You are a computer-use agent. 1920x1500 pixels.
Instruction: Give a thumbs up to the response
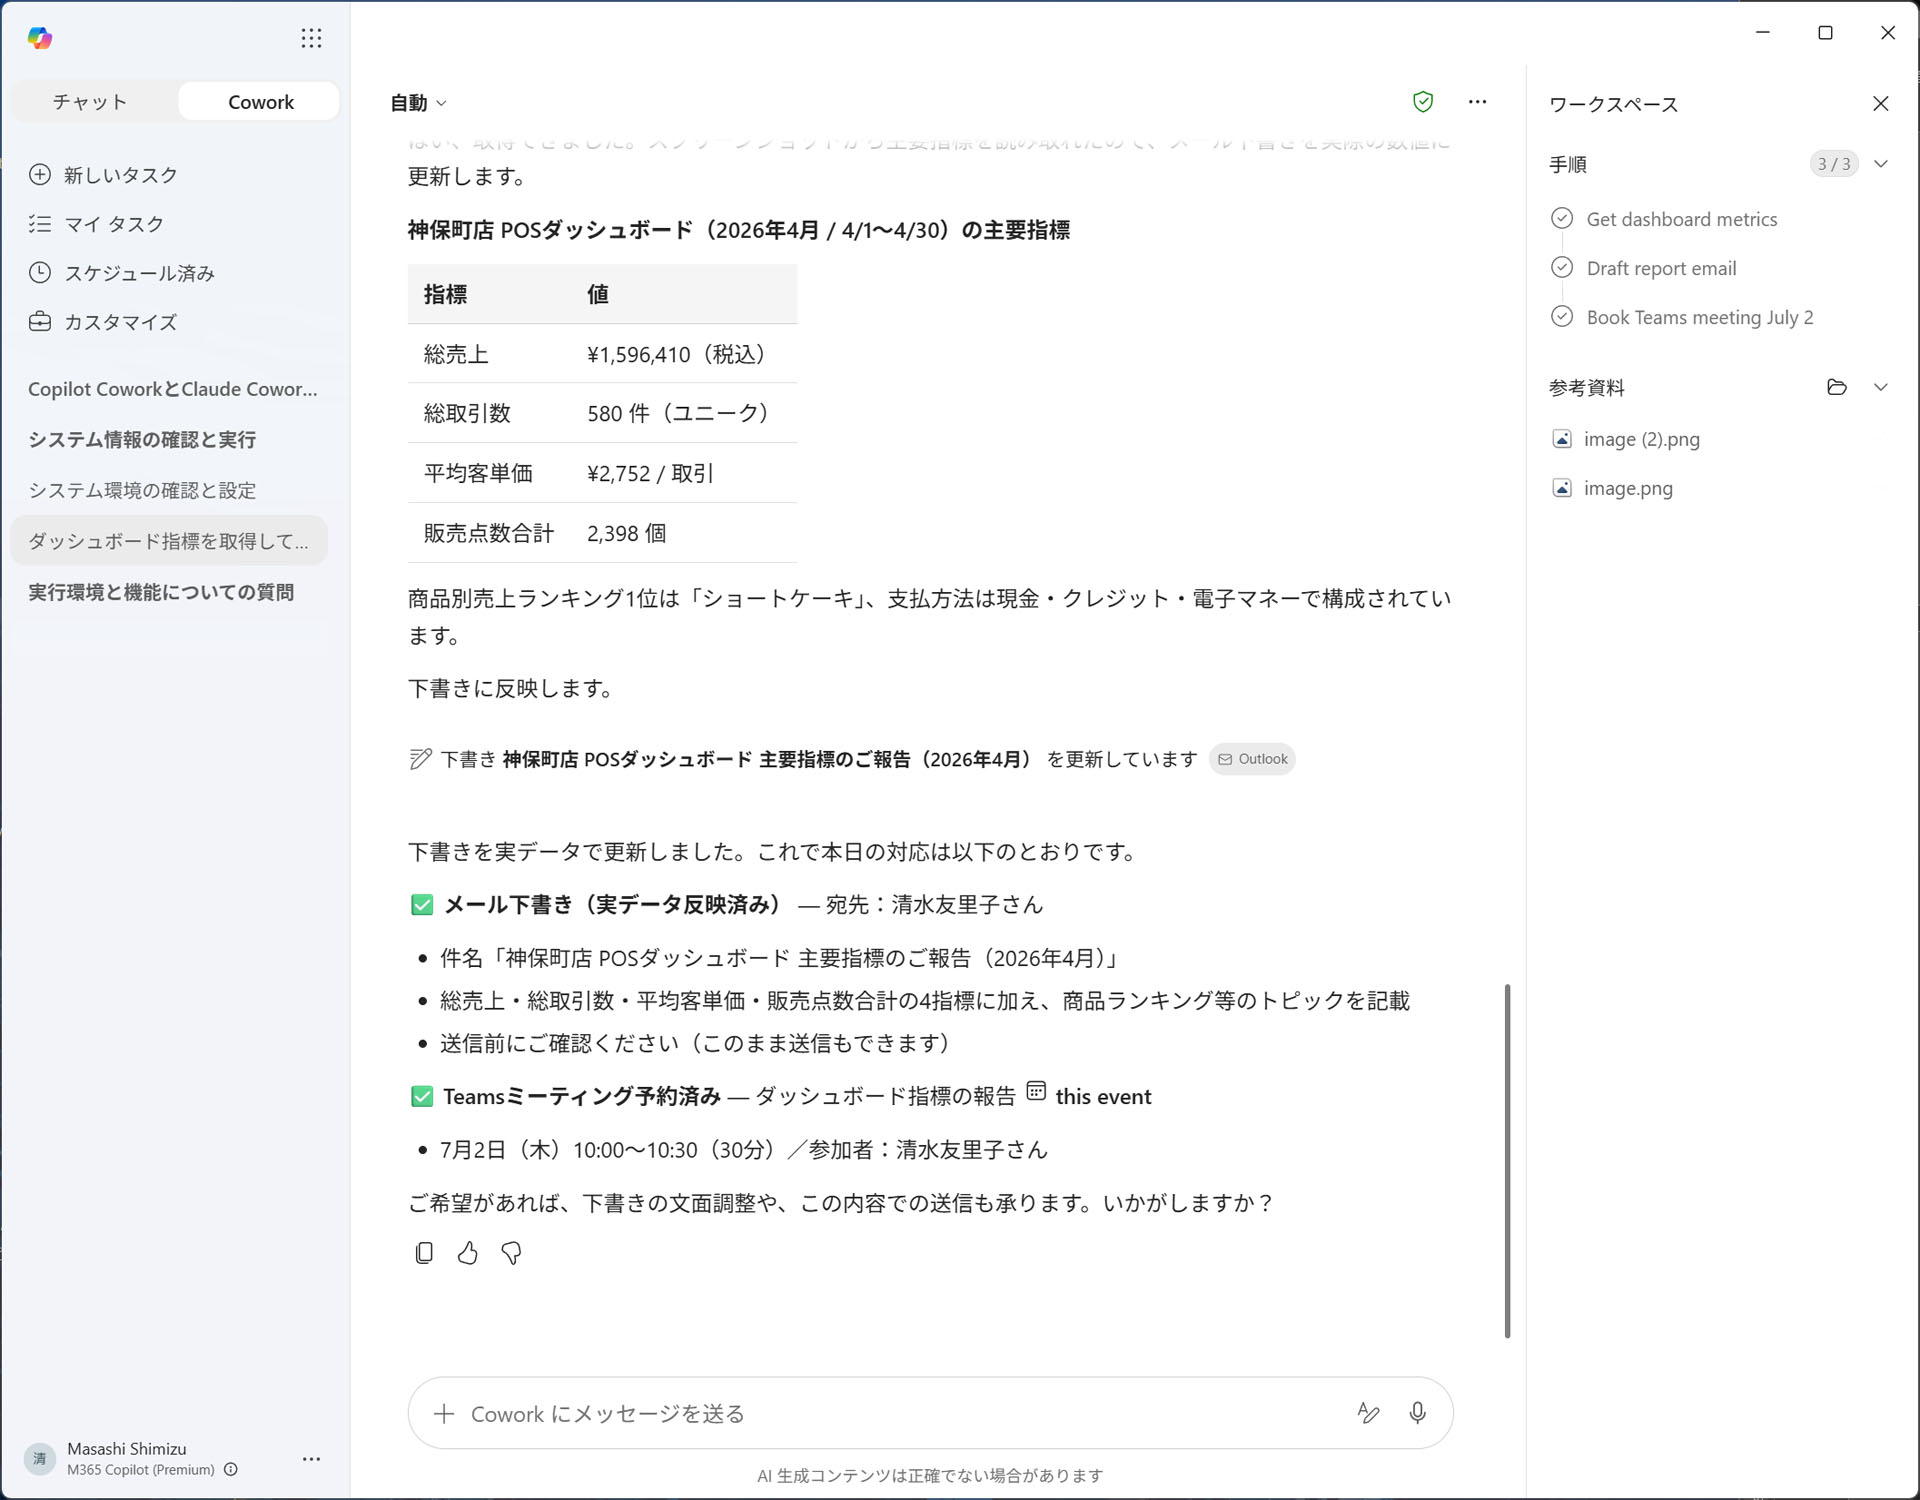(467, 1252)
